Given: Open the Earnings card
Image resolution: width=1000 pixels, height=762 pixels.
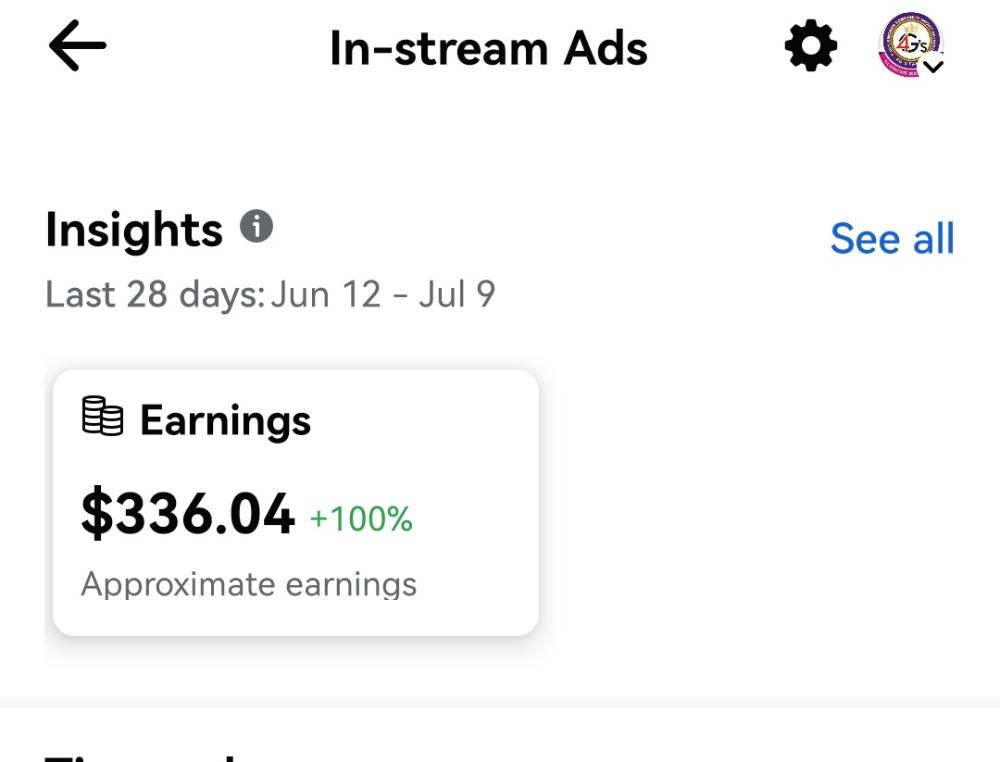Looking at the screenshot, I should [296, 502].
